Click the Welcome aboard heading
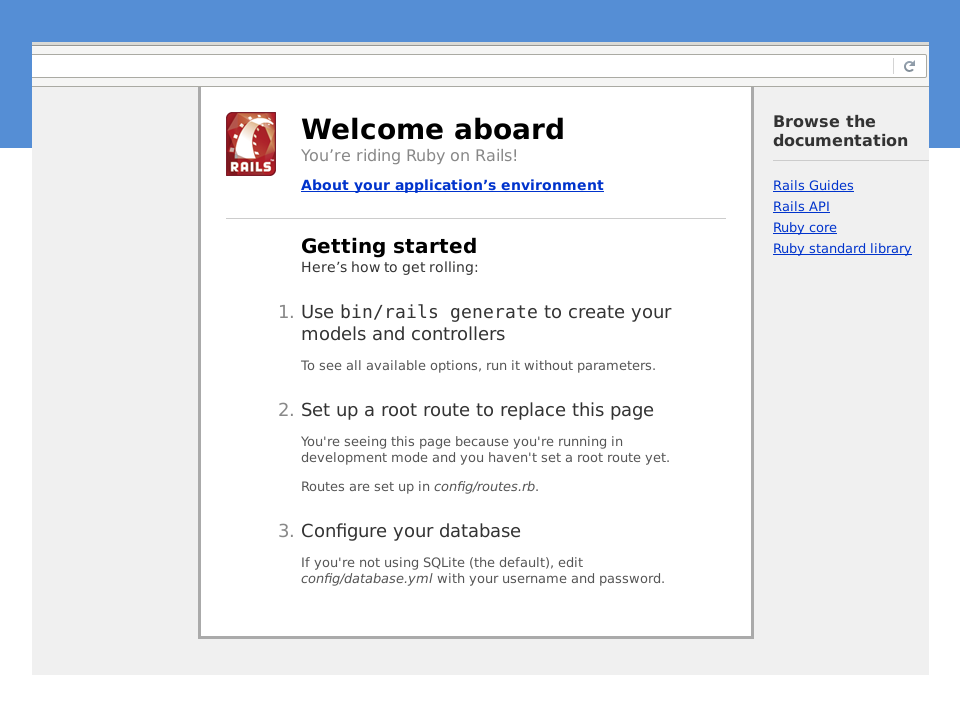Image resolution: width=960 pixels, height=720 pixels. tap(432, 129)
